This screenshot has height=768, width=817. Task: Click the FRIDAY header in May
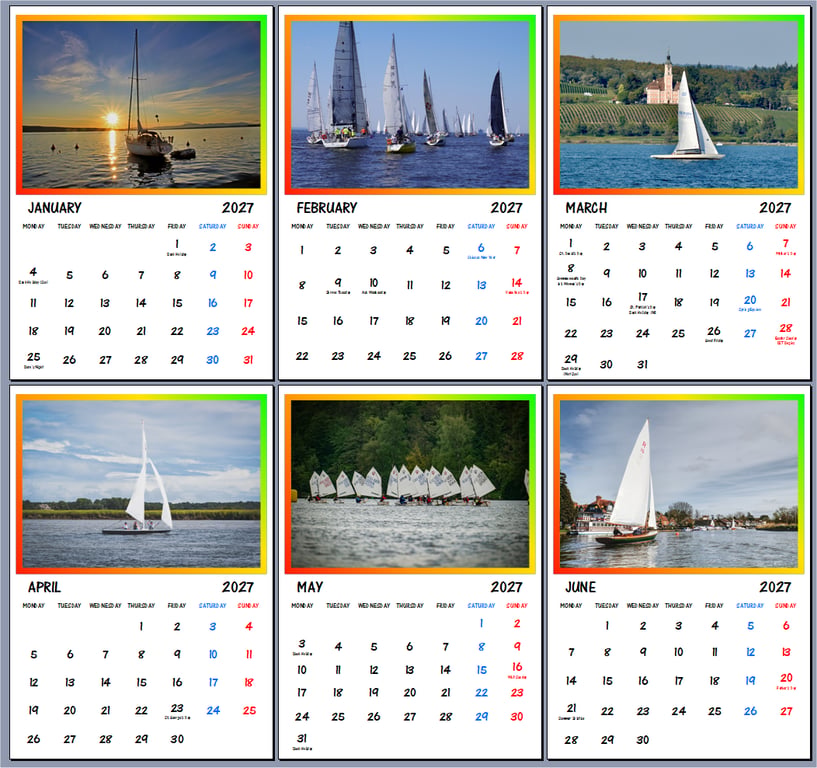445,605
